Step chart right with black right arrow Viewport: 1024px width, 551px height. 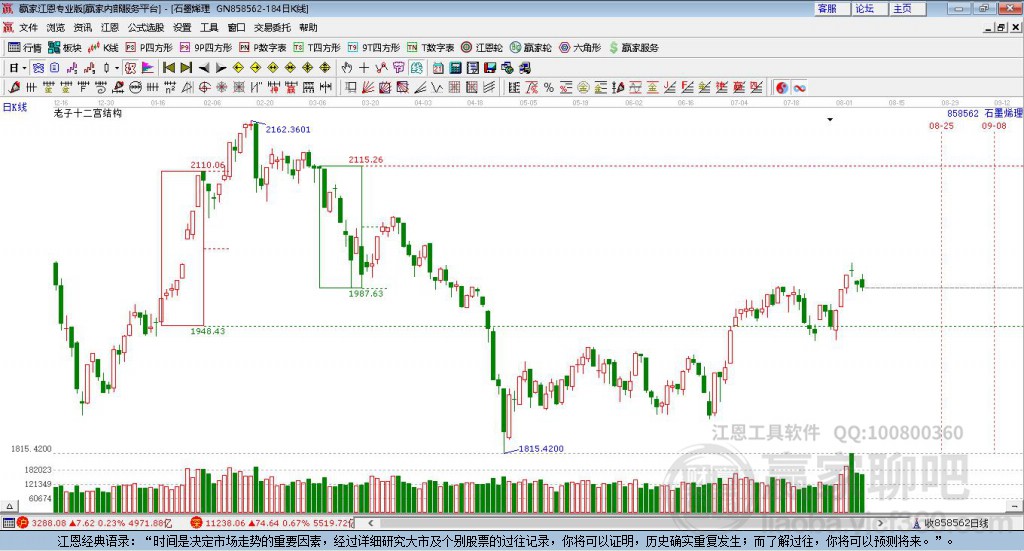(x=221, y=68)
